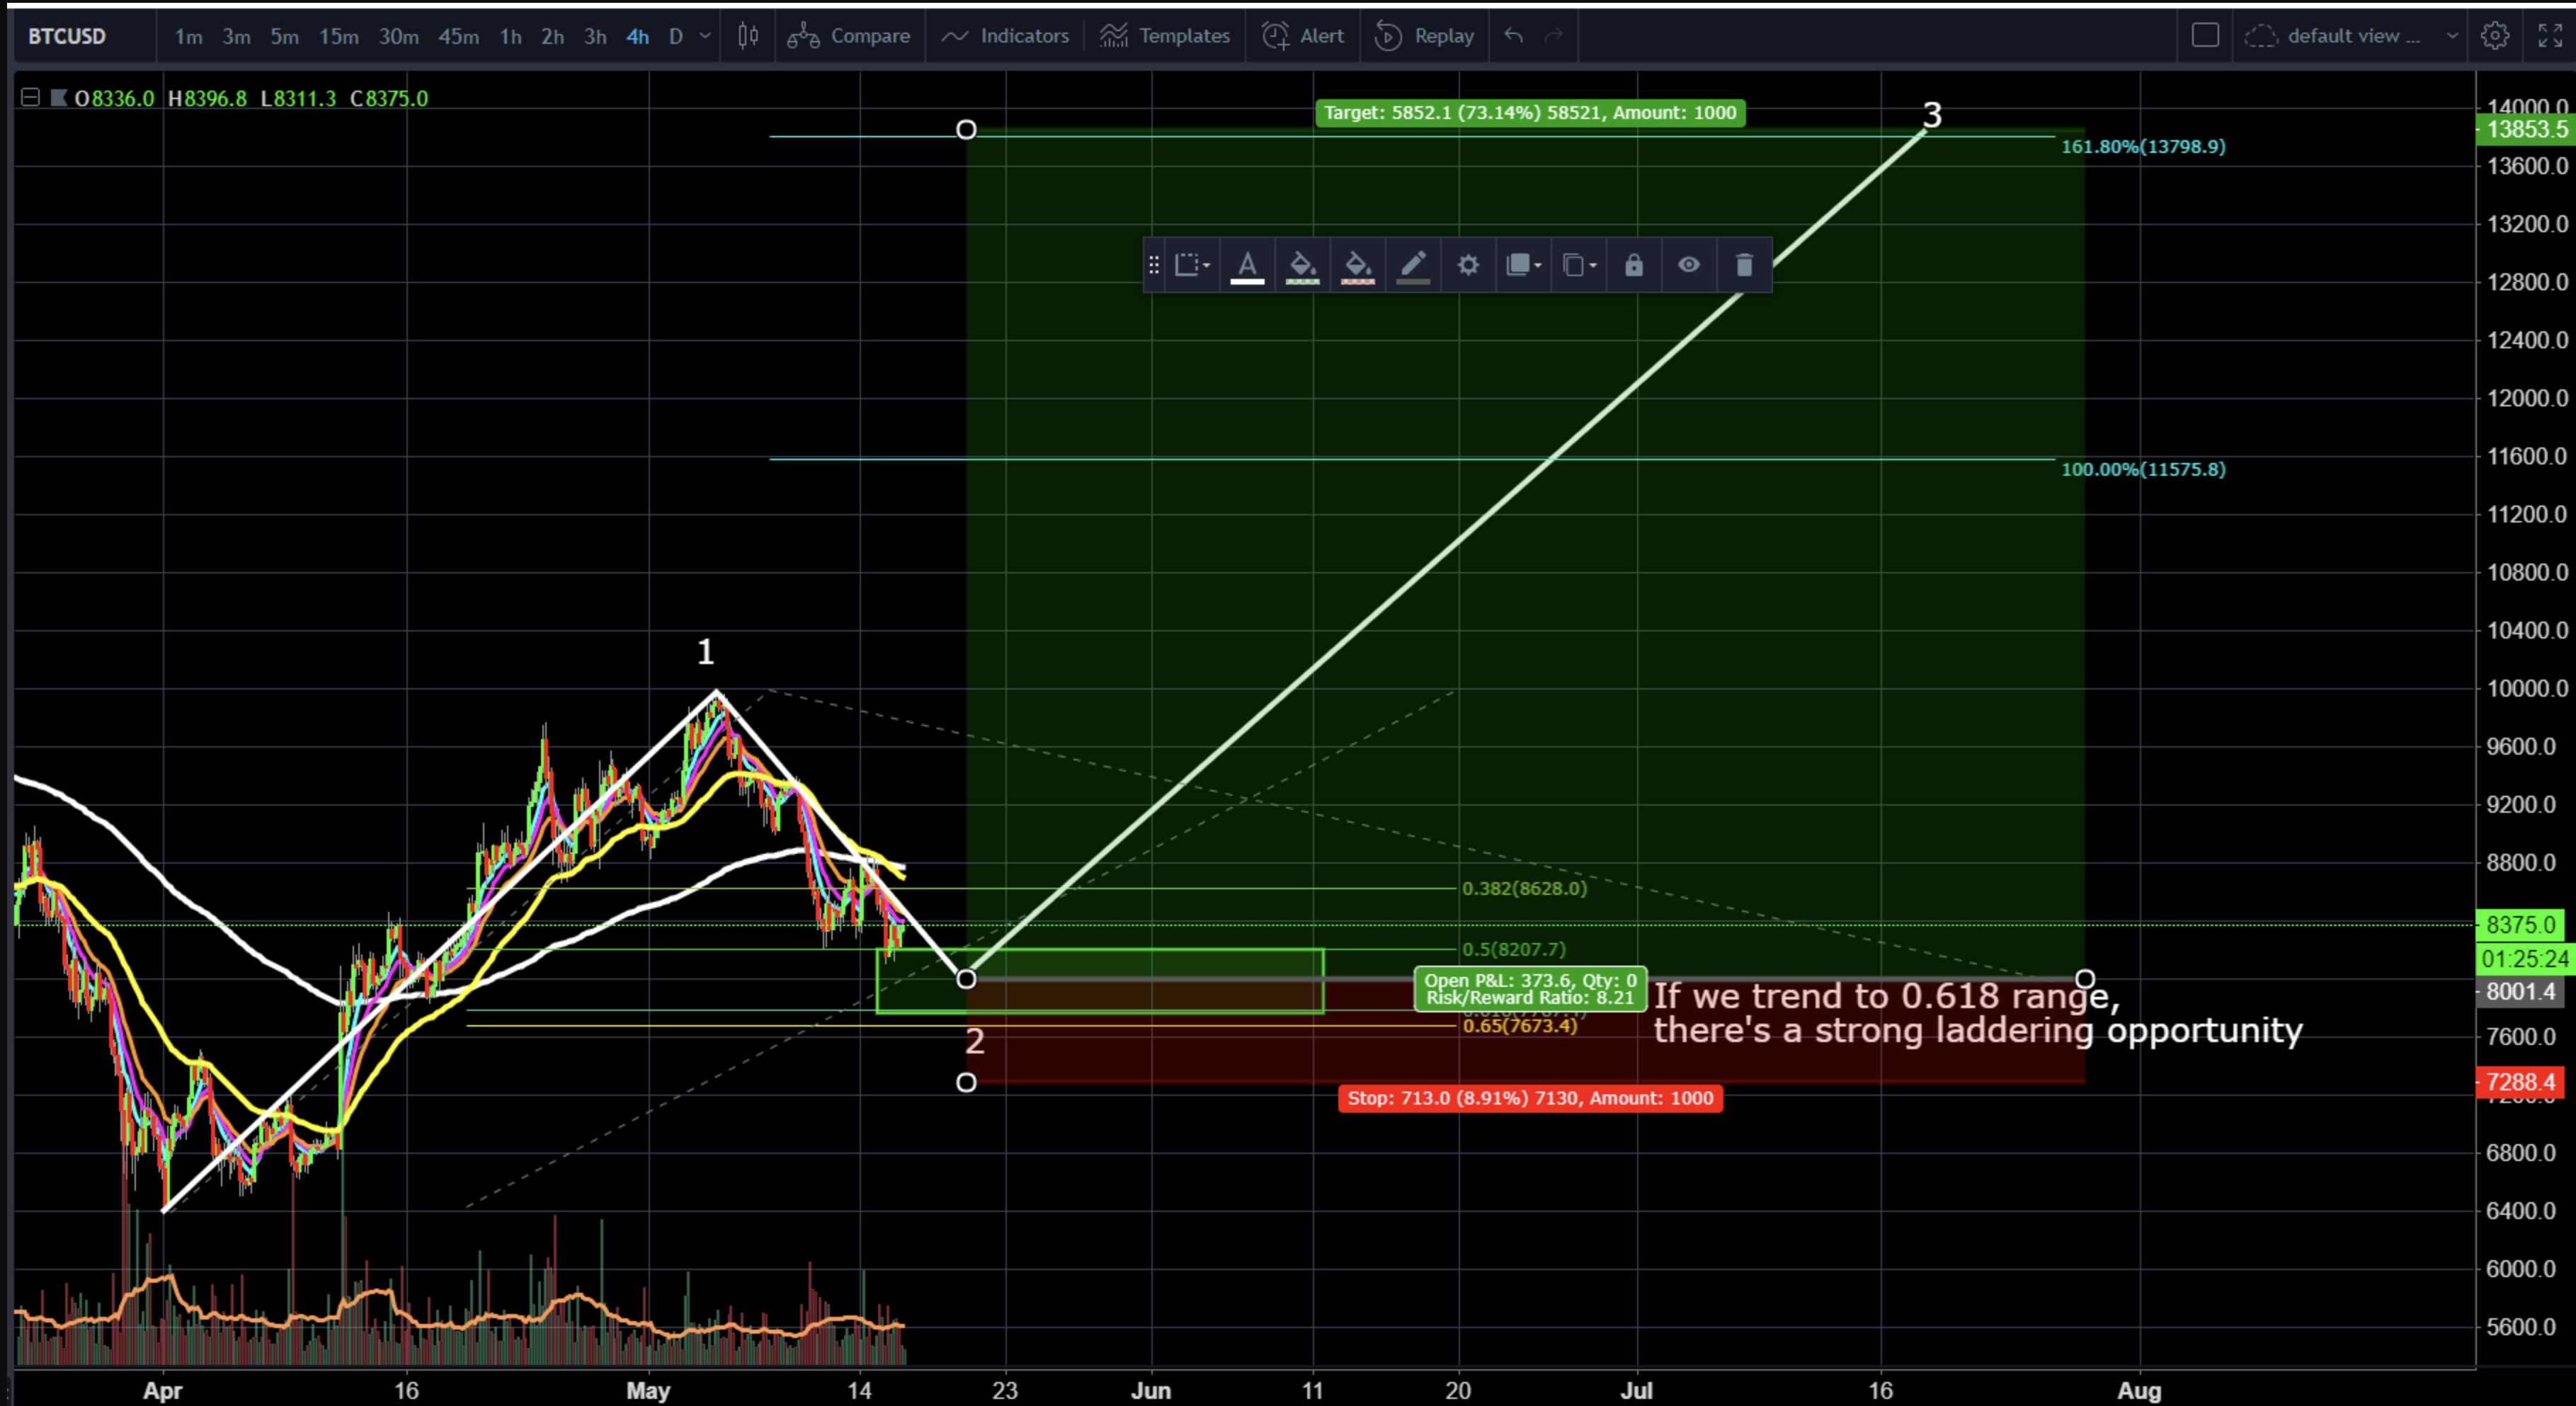Create a new Alert

pos(1303,36)
